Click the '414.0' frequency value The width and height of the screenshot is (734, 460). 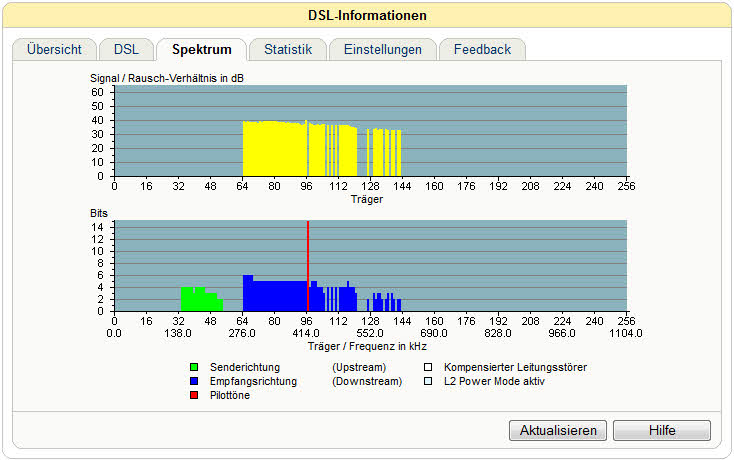[x=306, y=334]
